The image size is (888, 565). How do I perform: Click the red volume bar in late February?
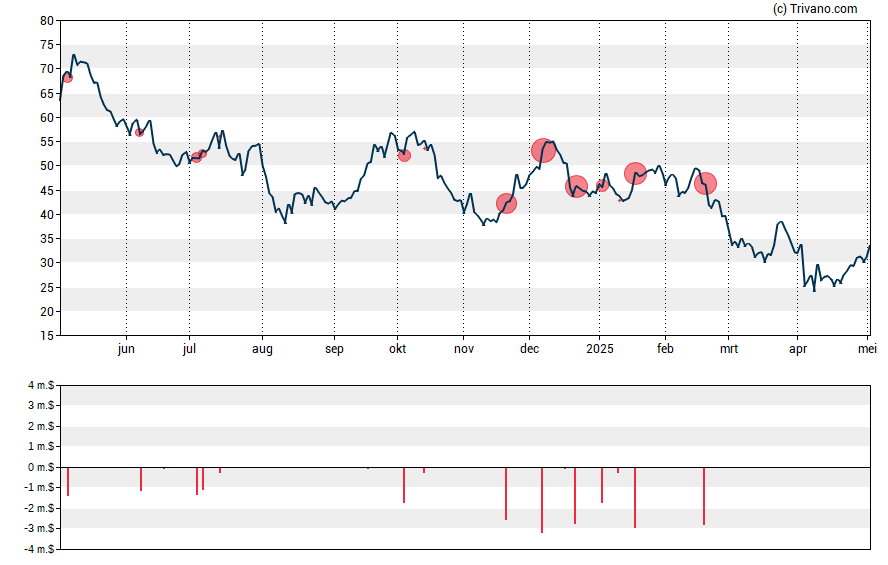coord(704,496)
